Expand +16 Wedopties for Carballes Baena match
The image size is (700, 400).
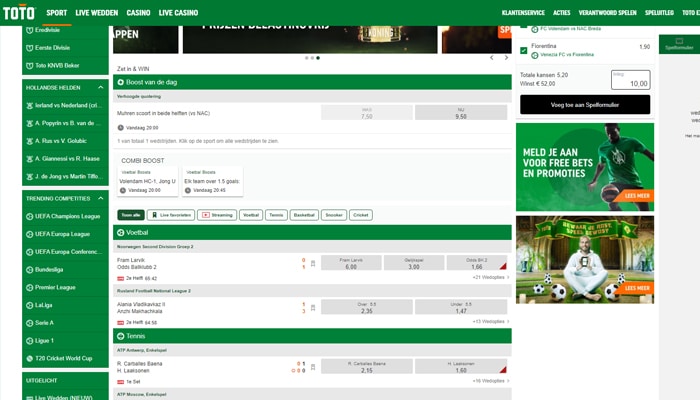click(491, 381)
